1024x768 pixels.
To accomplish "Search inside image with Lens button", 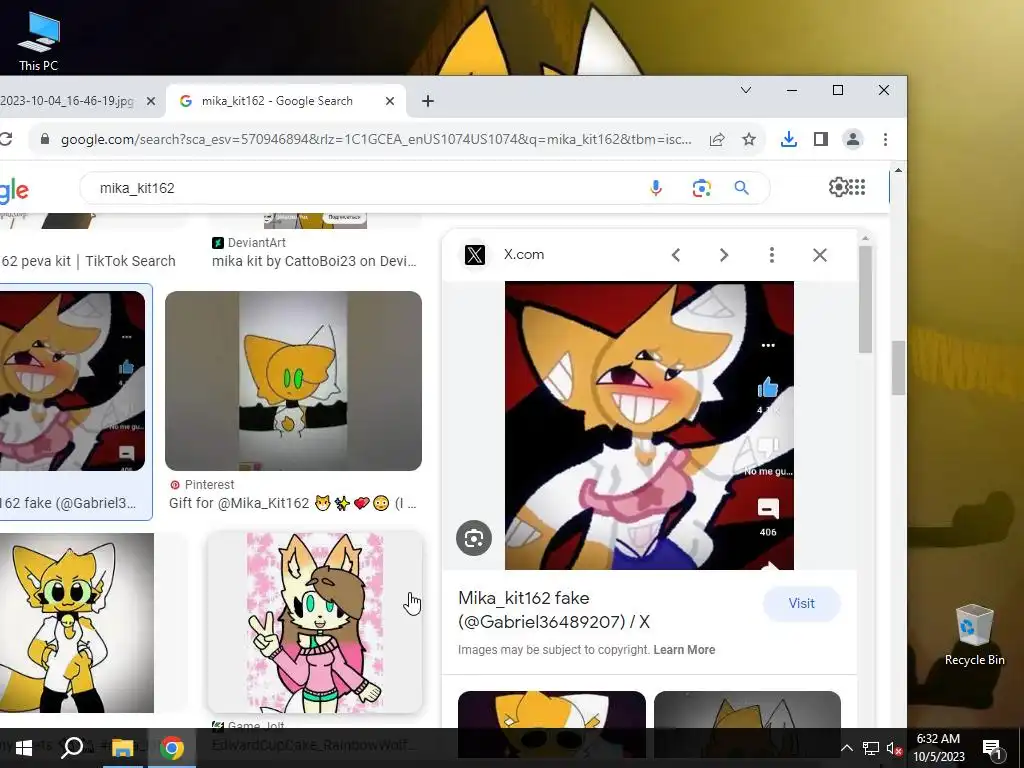I will click(474, 538).
